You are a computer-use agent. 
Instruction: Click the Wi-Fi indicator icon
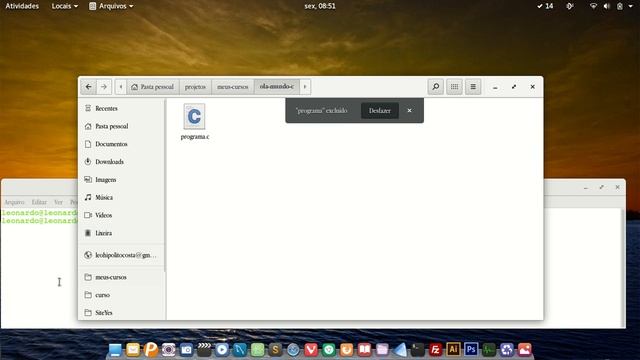coord(593,6)
